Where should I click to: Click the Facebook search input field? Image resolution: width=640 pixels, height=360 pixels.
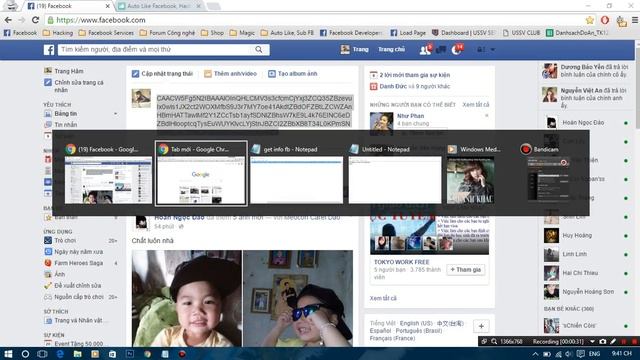155,49
